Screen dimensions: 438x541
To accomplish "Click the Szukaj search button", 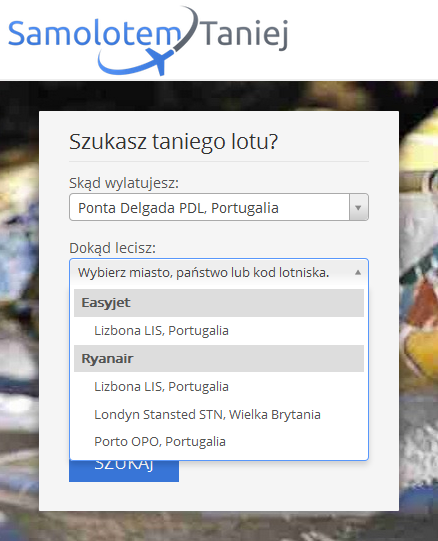I will pos(124,471).
